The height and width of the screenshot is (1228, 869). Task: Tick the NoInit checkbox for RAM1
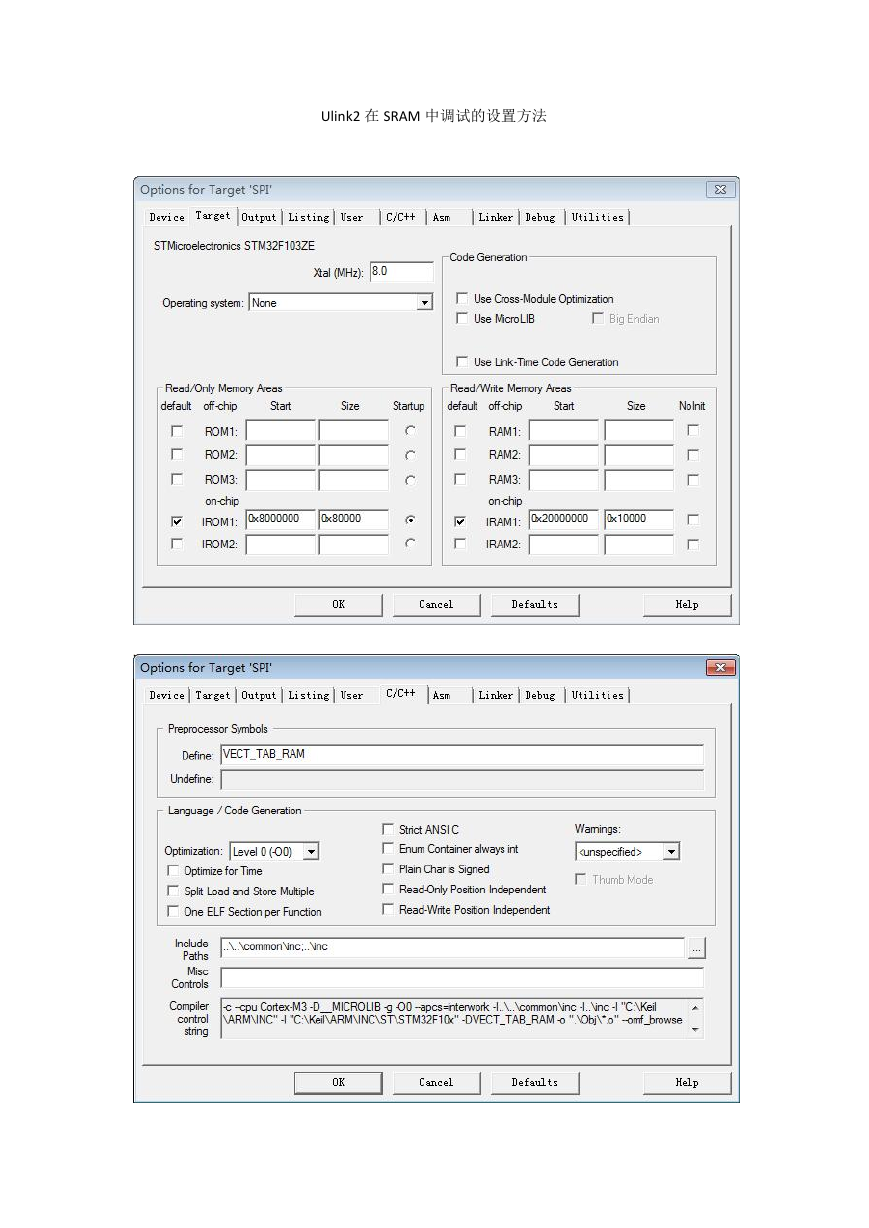693,430
